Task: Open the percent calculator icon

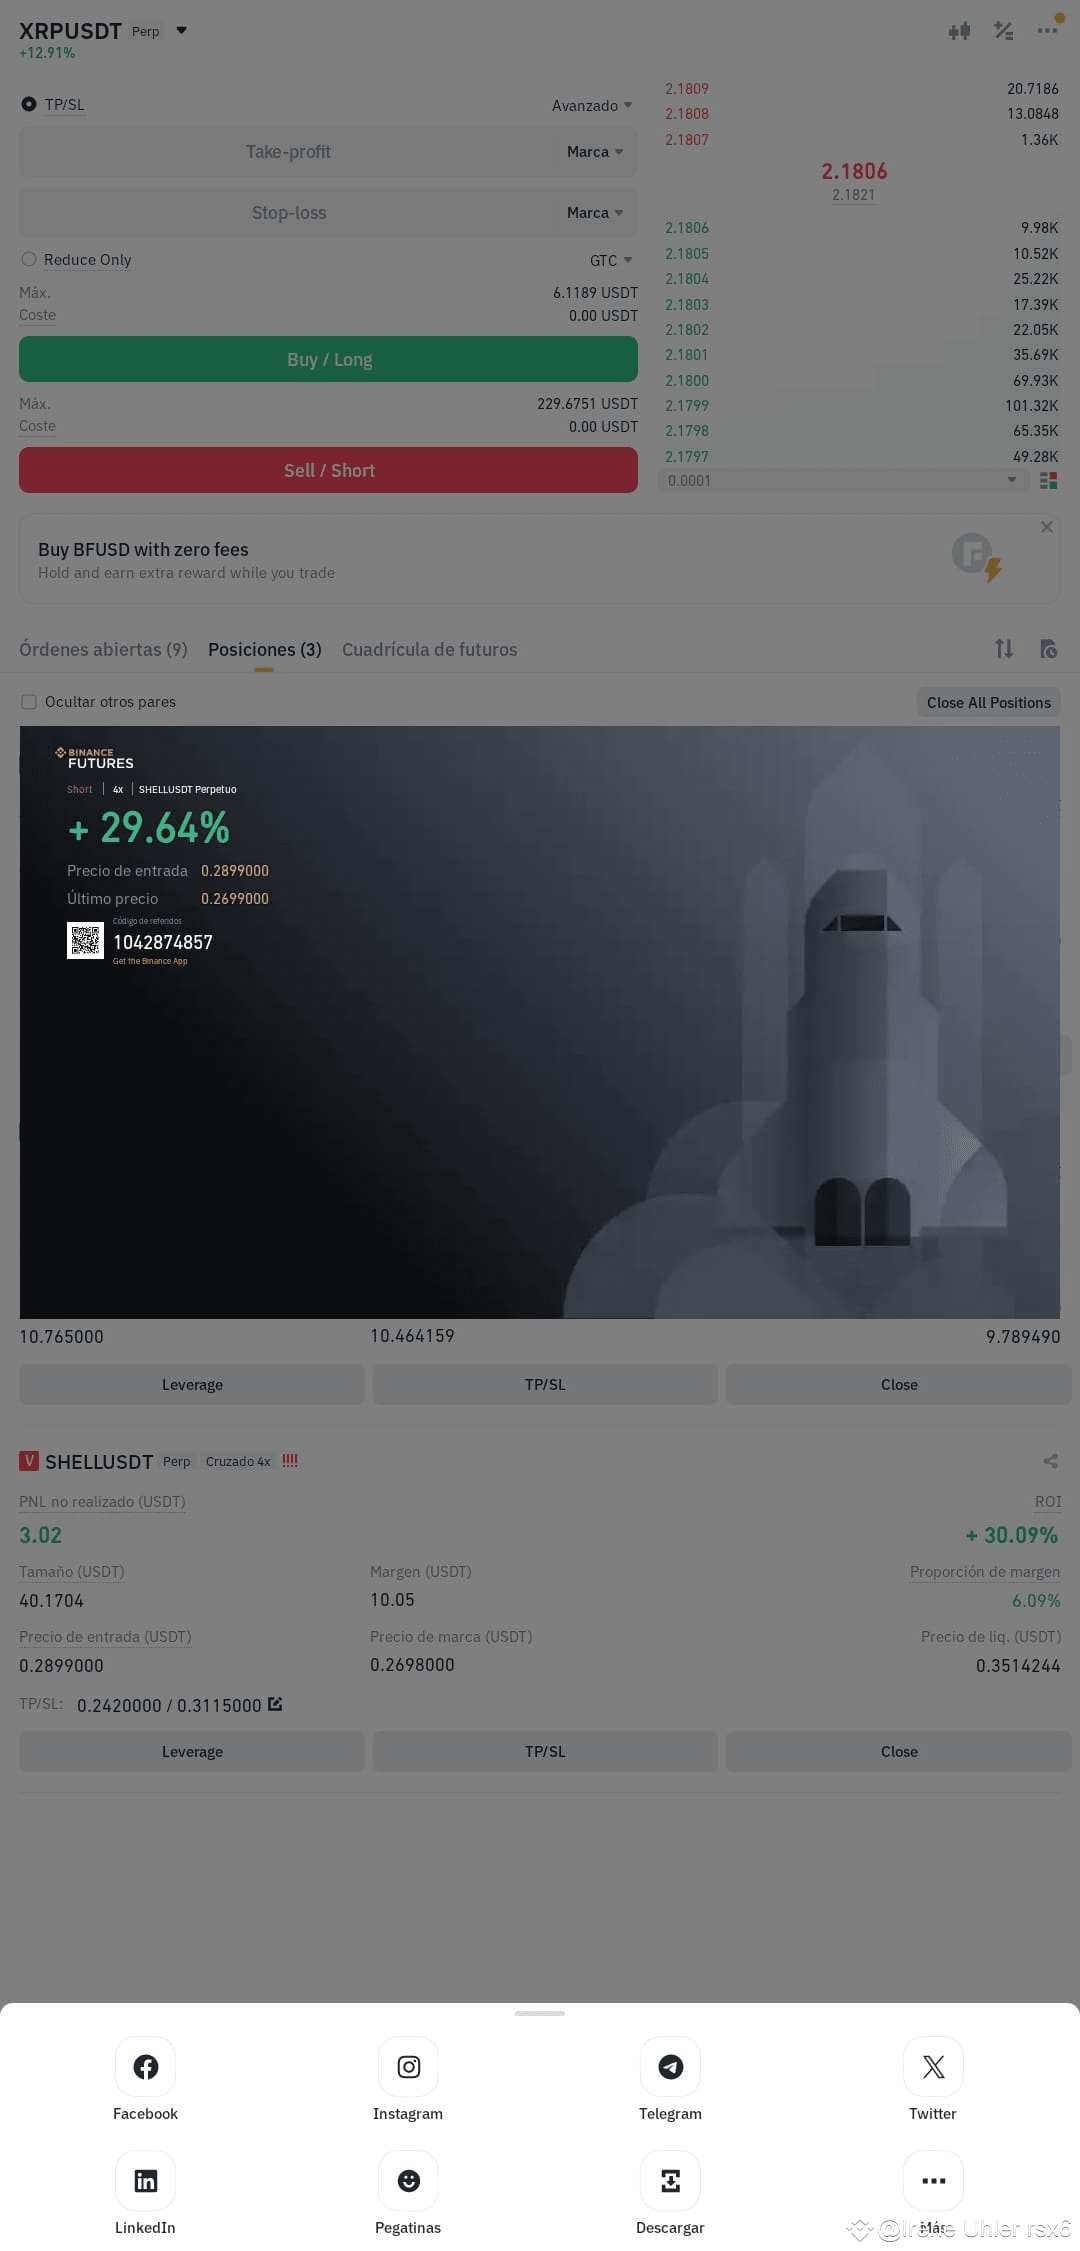Action: coord(1003,31)
